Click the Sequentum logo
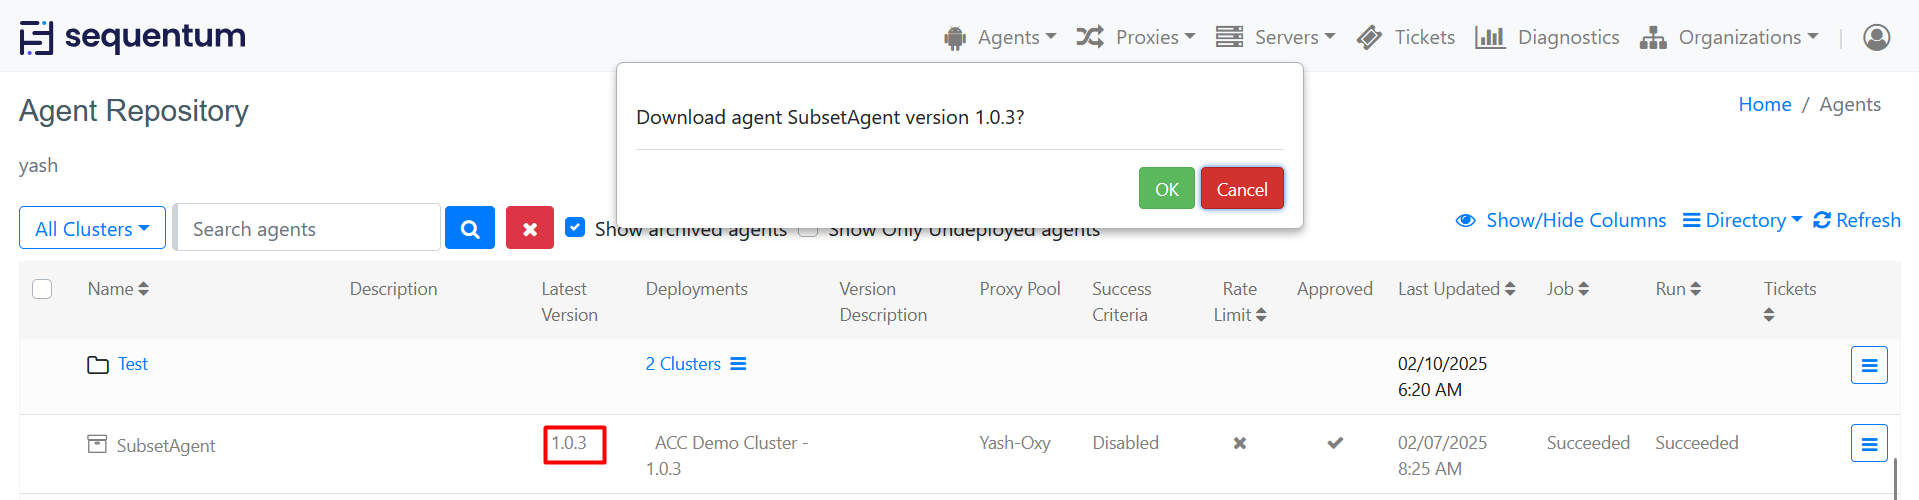The image size is (1919, 500). pos(133,37)
